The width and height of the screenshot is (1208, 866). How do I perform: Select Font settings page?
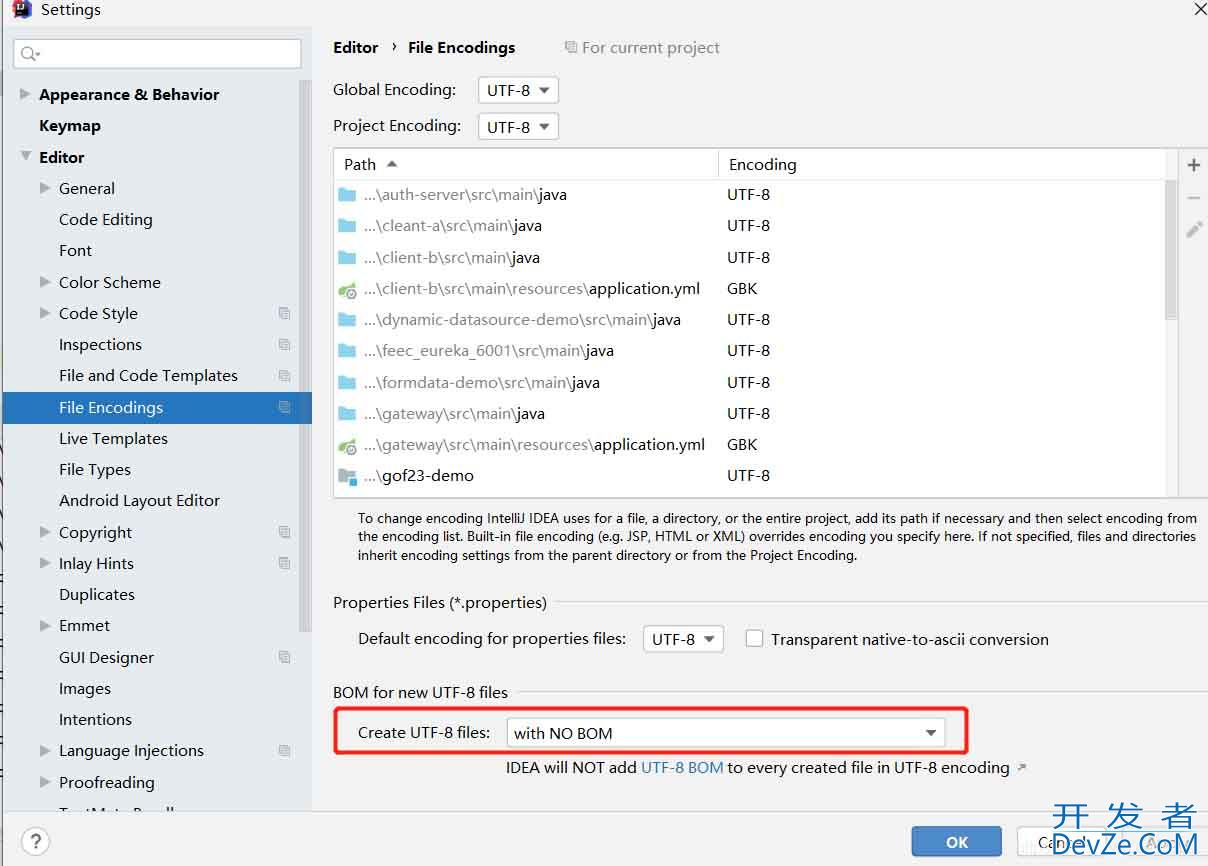(75, 251)
